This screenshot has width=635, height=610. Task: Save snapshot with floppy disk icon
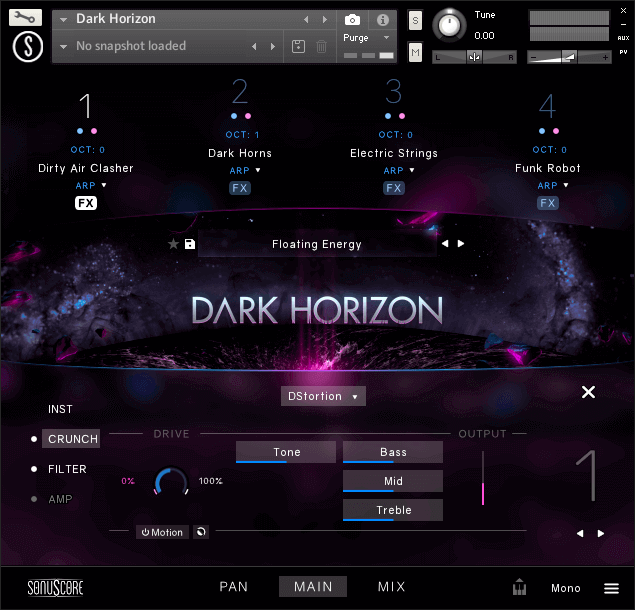[298, 46]
